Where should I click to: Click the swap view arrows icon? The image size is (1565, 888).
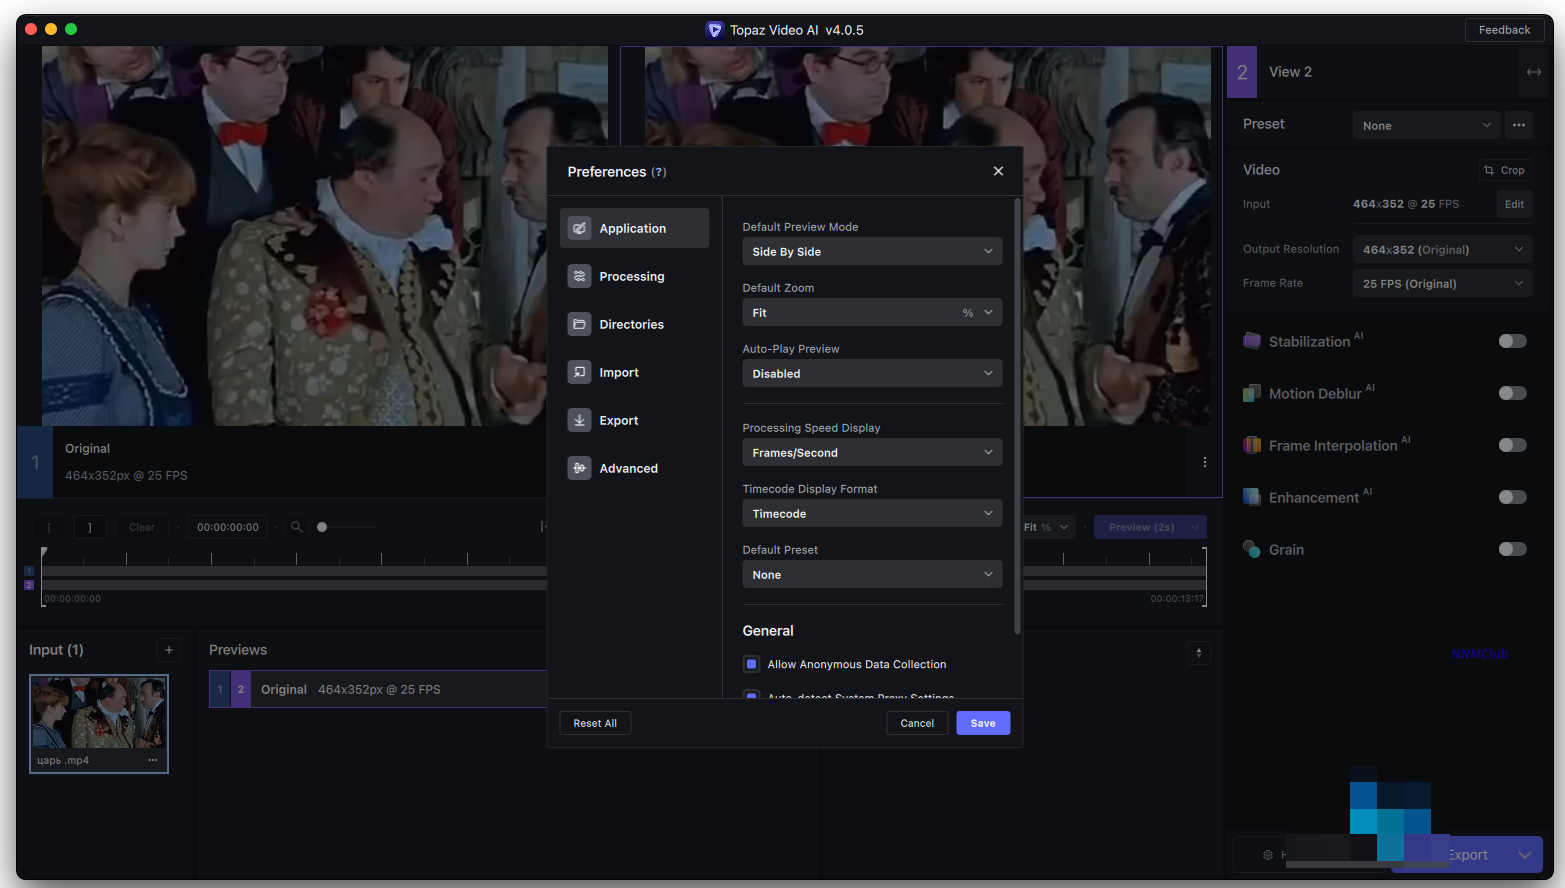tap(1533, 72)
